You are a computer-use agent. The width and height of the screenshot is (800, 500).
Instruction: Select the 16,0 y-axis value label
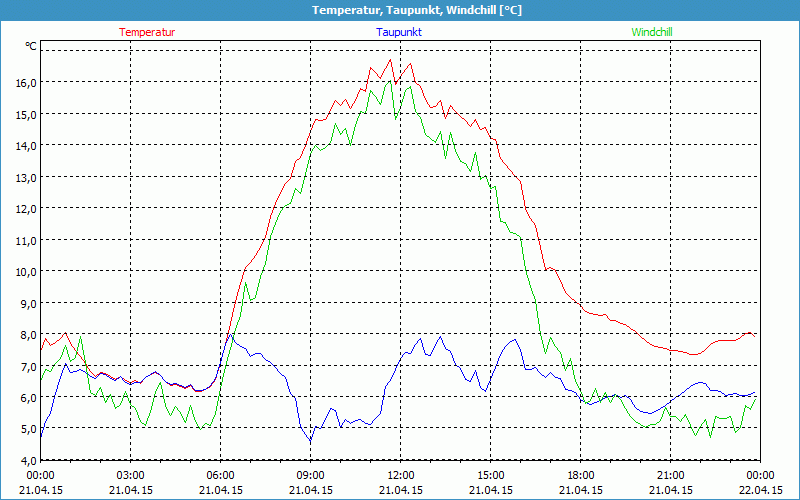24,82
